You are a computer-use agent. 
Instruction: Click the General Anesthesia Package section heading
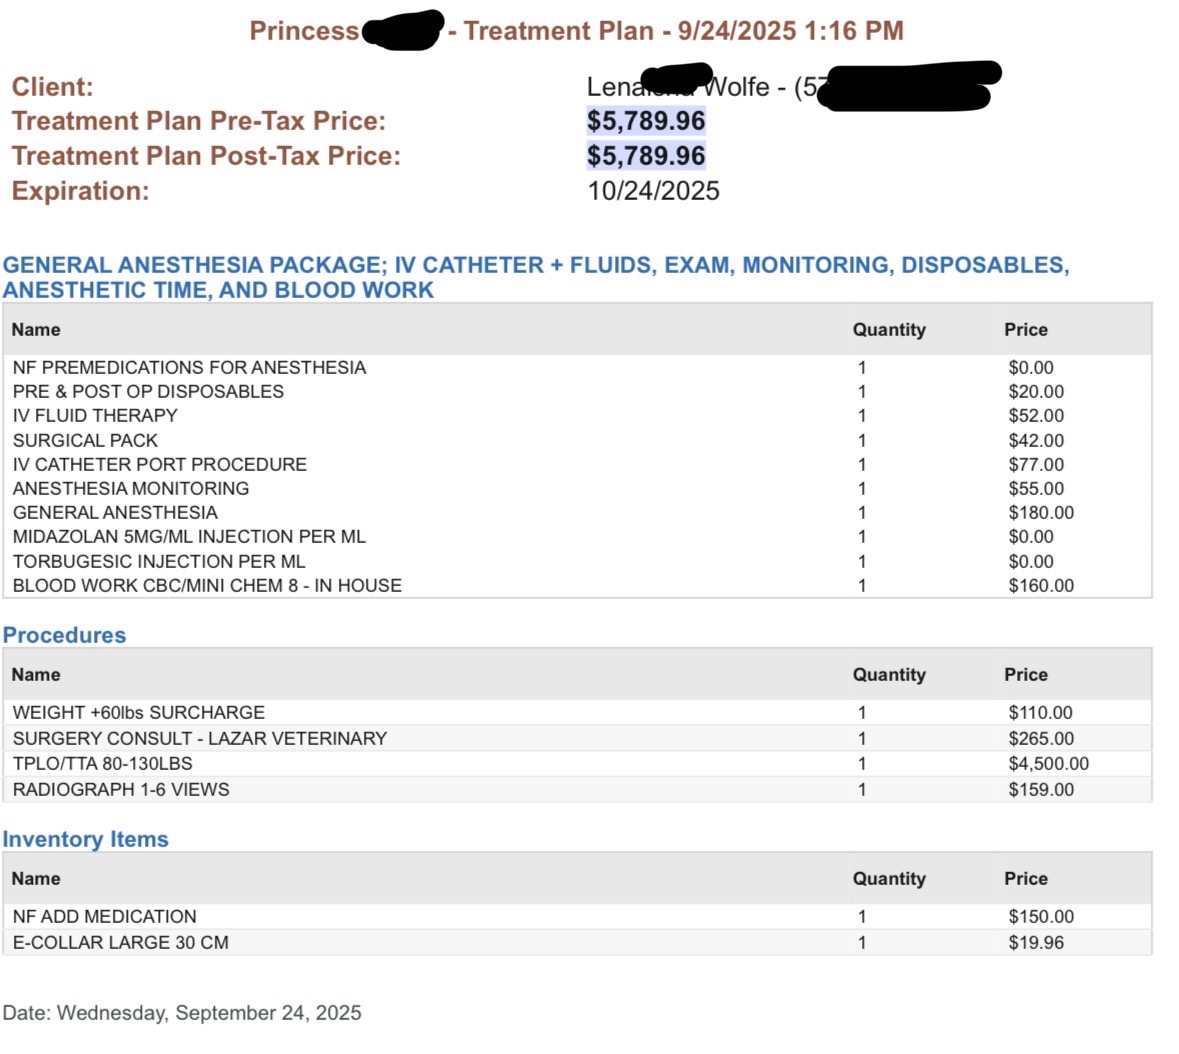tap(535, 277)
